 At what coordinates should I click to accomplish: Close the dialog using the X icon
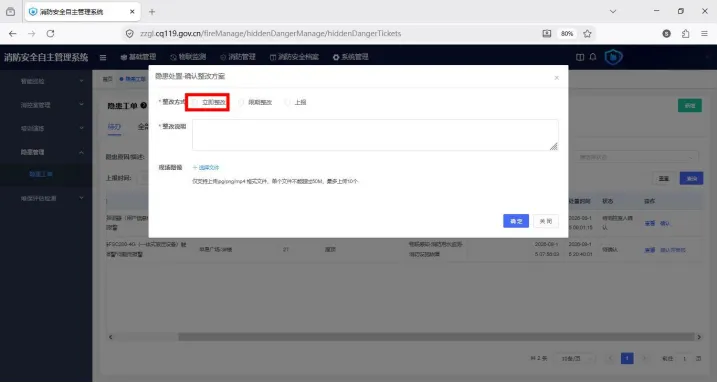[x=556, y=78]
